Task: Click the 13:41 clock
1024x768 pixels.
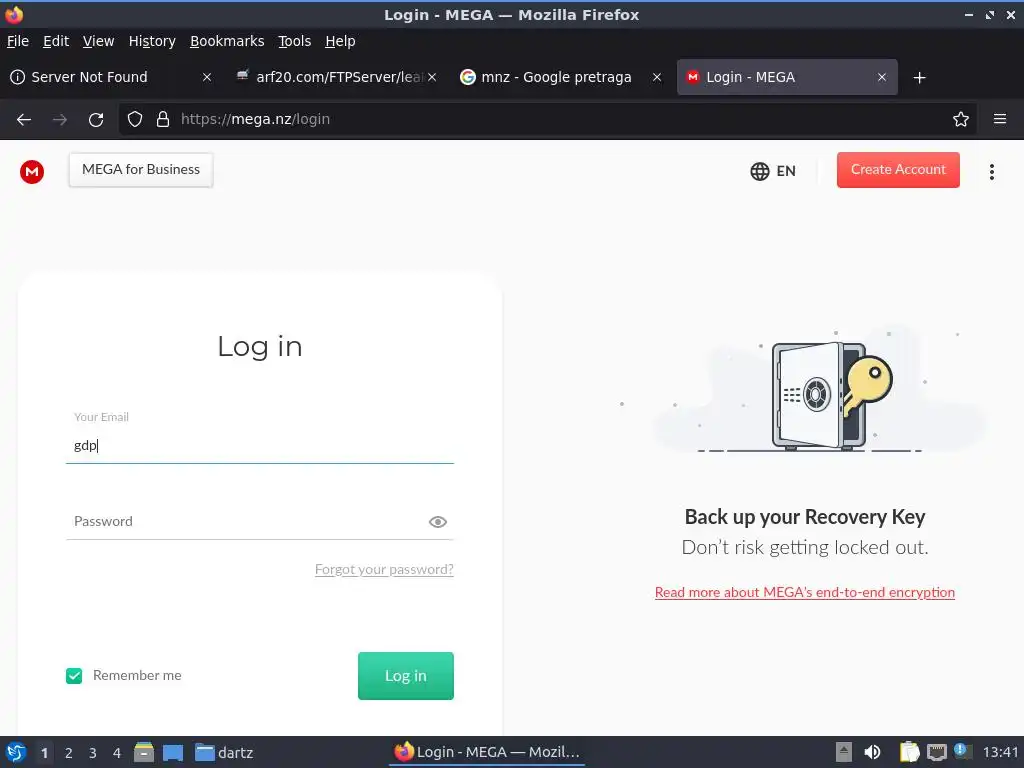Action: 1000,753
